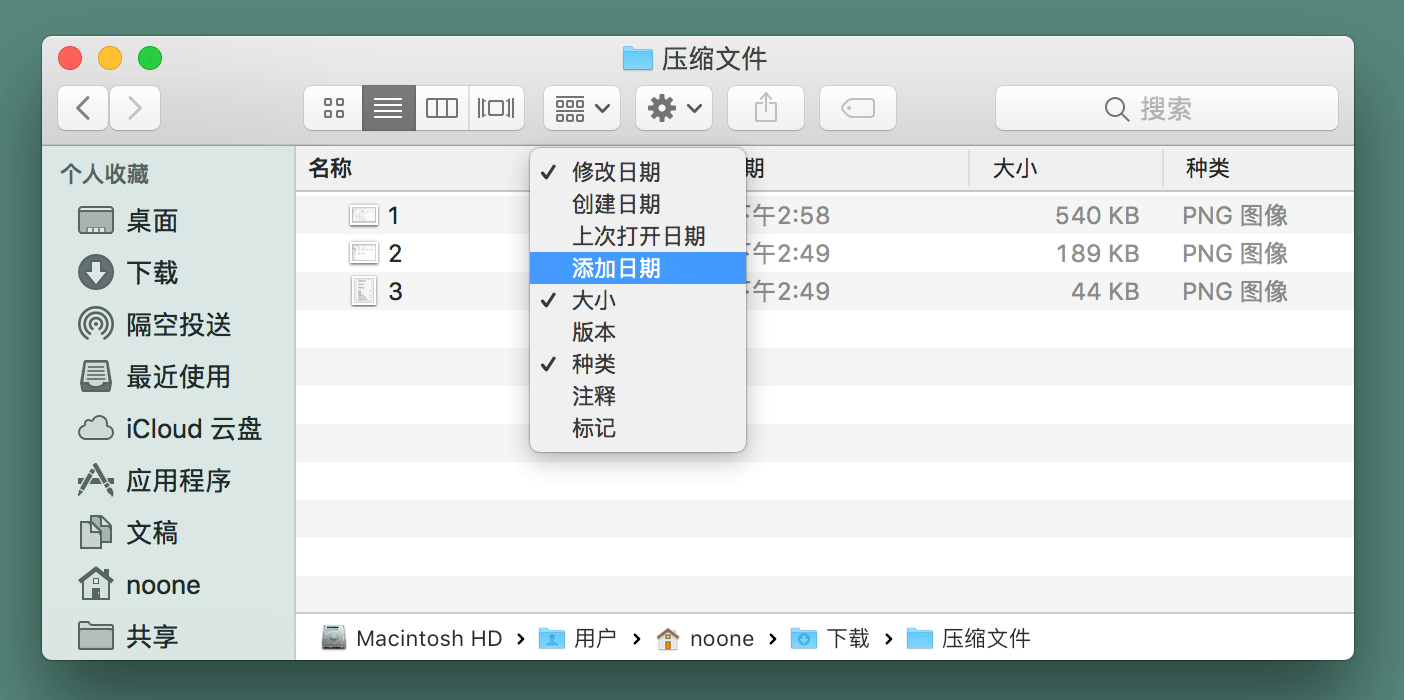Viewport: 1404px width, 700px height.
Task: Open iCloud 云盘 in sidebar
Action: coord(193,429)
